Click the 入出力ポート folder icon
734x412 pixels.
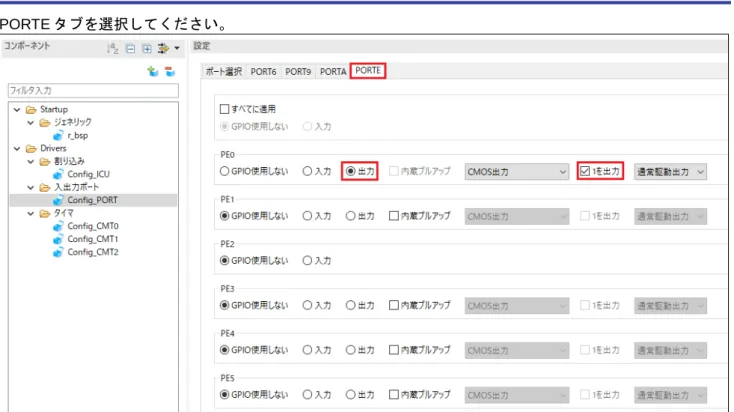(x=45, y=188)
